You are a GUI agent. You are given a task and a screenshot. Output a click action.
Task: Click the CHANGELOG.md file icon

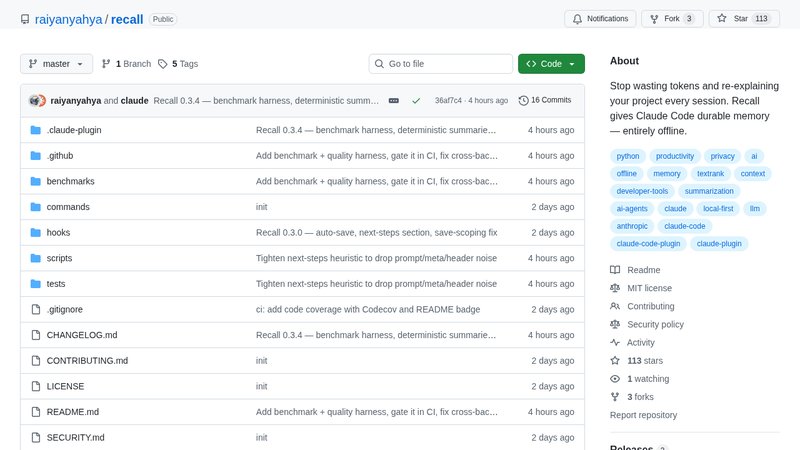tap(36, 335)
